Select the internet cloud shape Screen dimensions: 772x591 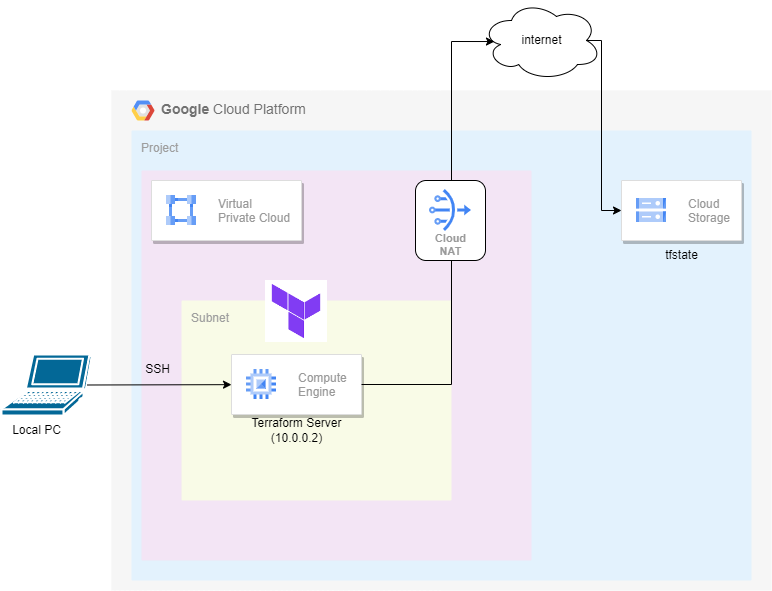point(543,42)
